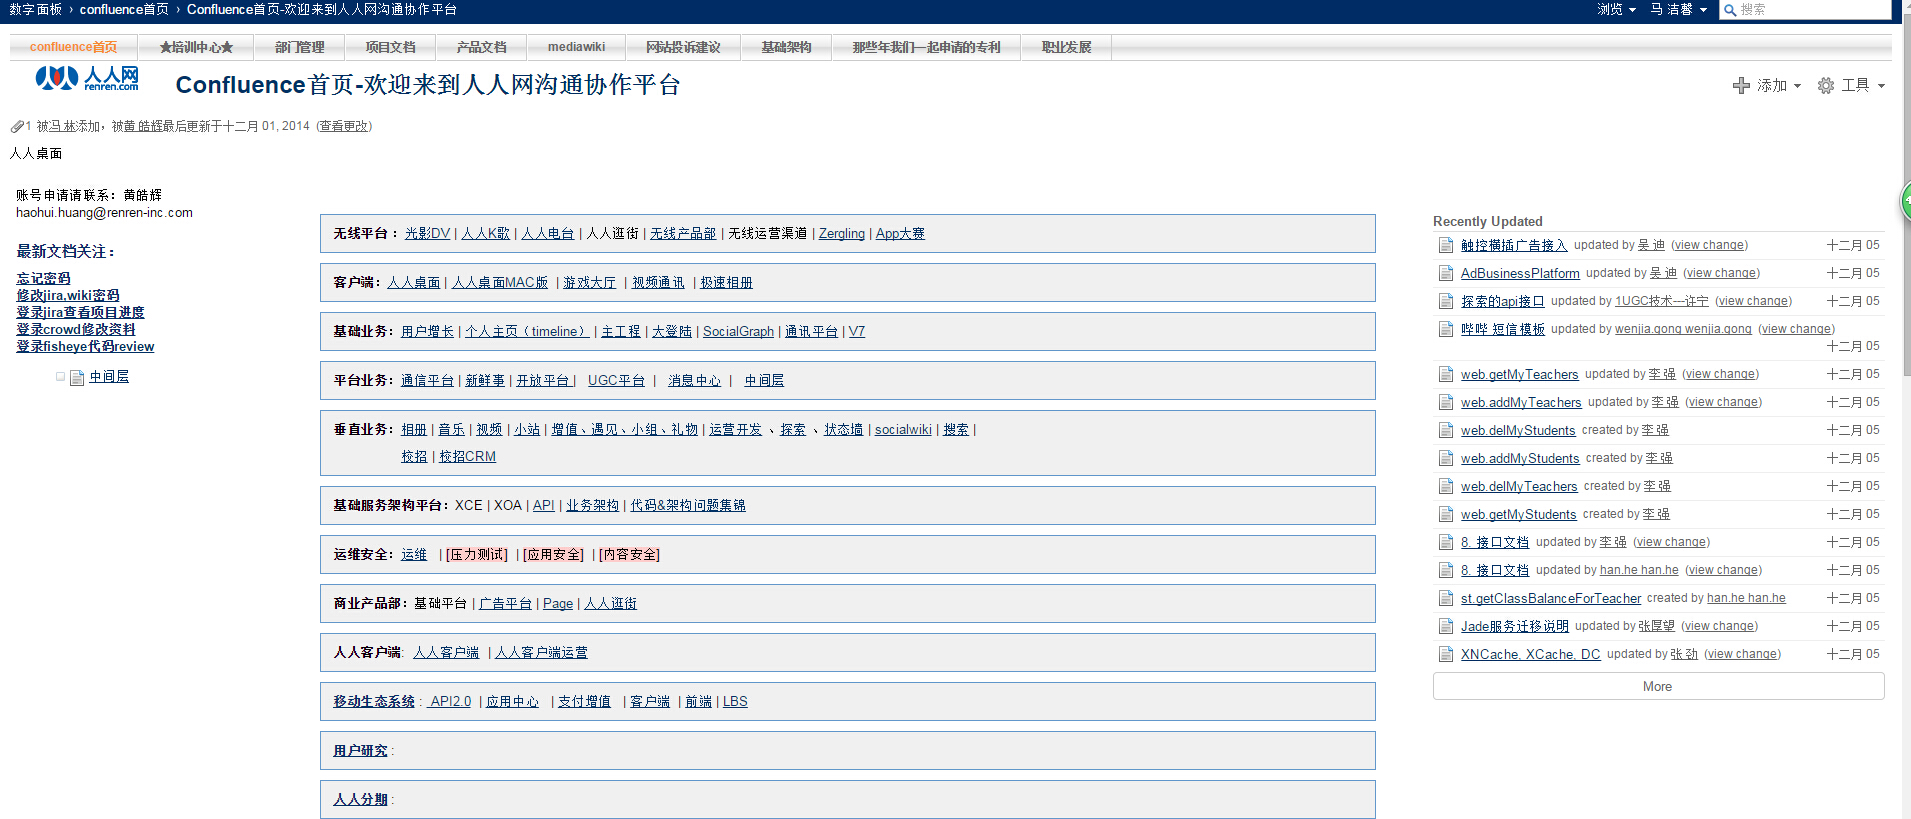Open the 人人客户端运营 link

pyautogui.click(x=541, y=653)
